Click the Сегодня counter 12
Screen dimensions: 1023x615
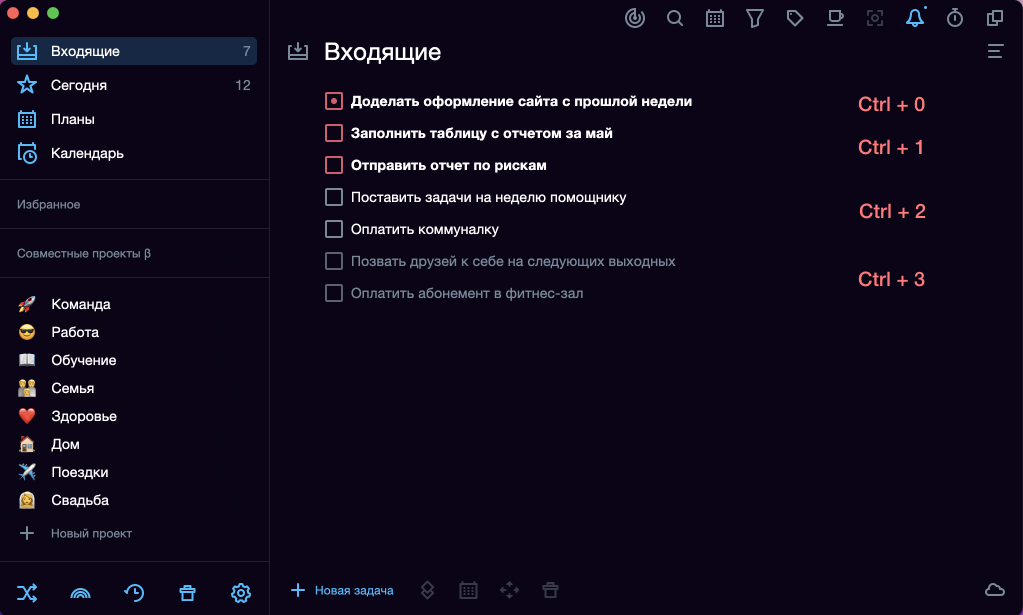click(x=243, y=85)
